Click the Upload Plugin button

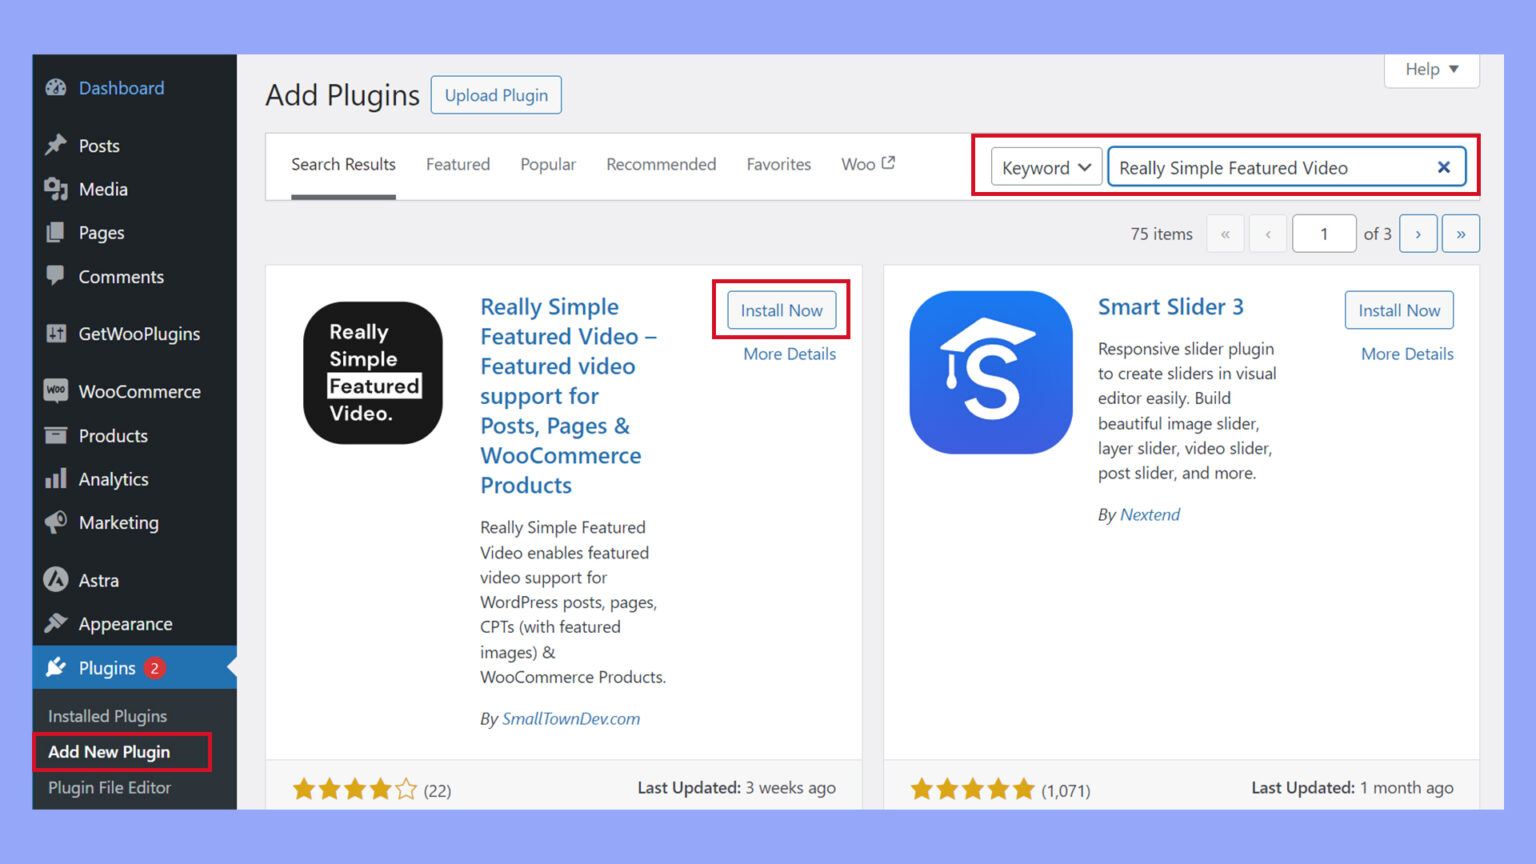[x=496, y=95]
